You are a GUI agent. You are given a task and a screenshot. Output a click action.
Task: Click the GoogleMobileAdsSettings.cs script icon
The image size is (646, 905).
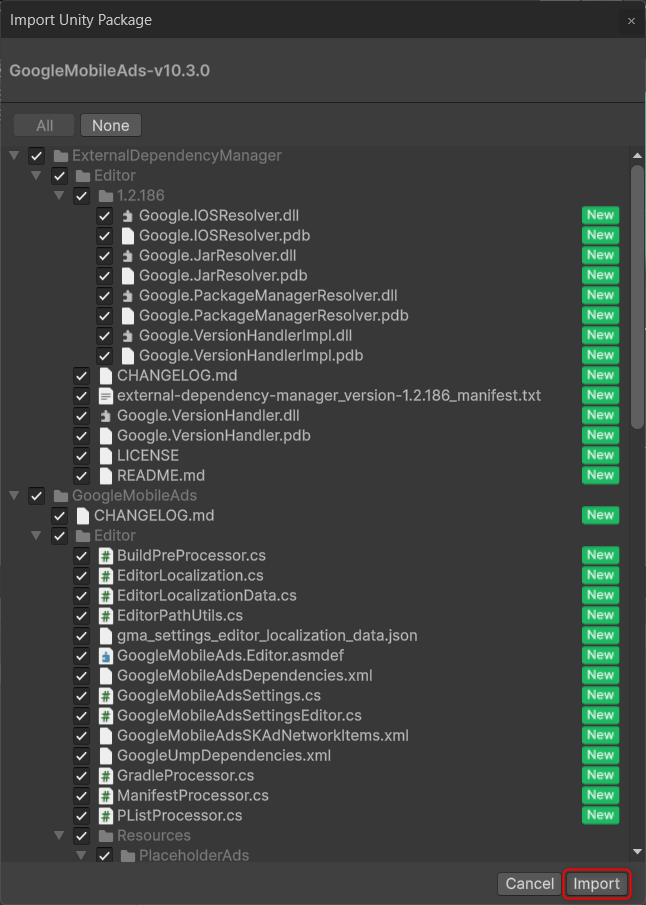[106, 696]
